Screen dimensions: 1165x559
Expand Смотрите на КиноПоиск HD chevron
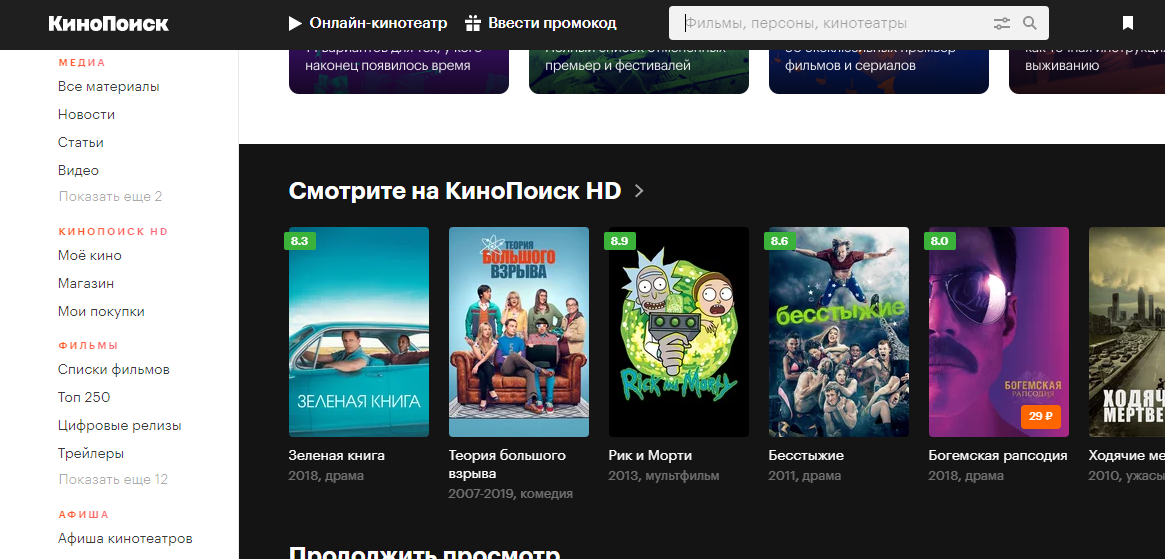639,192
